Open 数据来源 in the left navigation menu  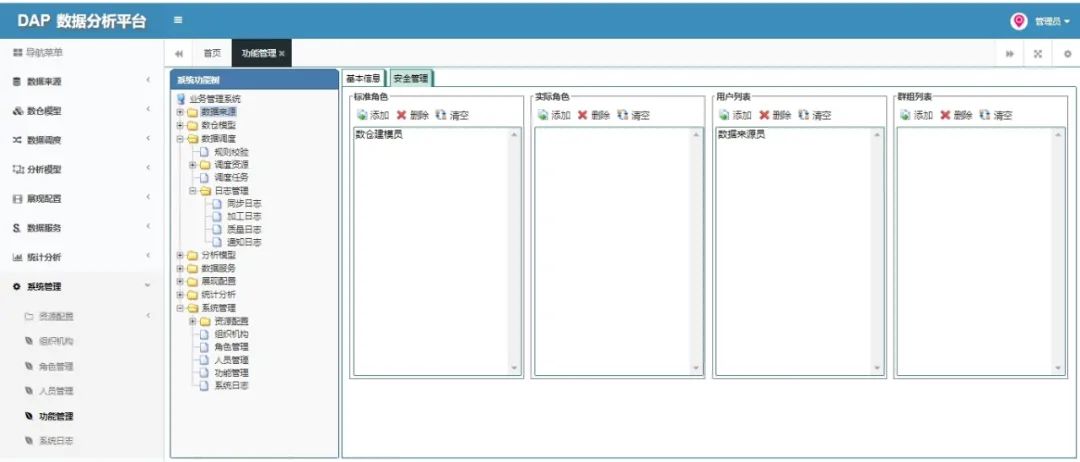click(x=82, y=81)
